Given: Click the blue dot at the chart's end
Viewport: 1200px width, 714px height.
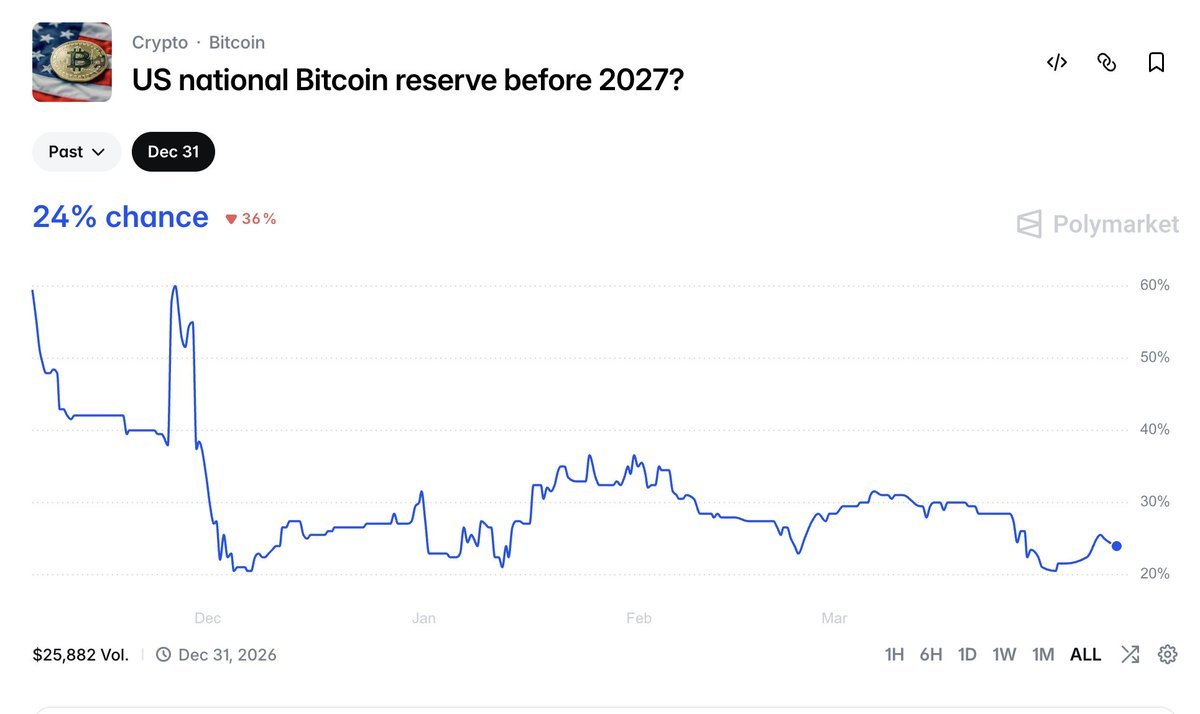Looking at the screenshot, I should point(1116,546).
